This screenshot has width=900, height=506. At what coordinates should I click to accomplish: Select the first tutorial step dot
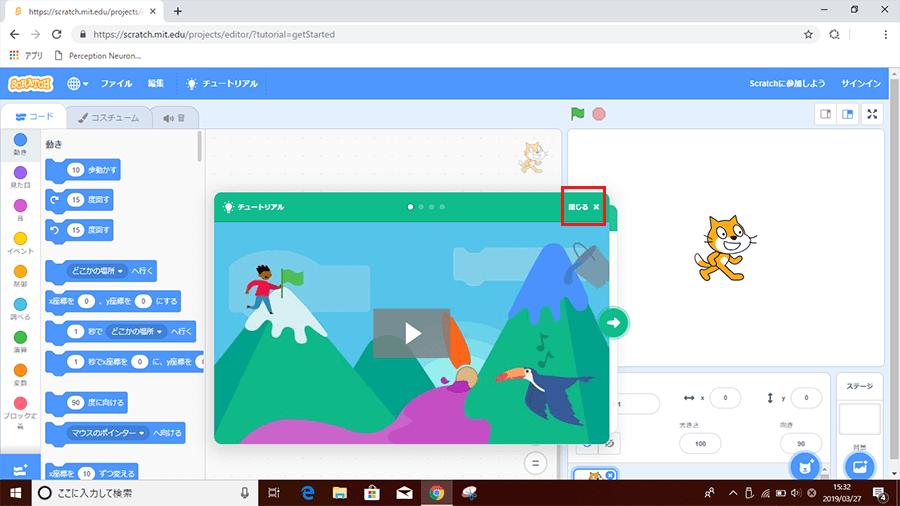point(410,207)
